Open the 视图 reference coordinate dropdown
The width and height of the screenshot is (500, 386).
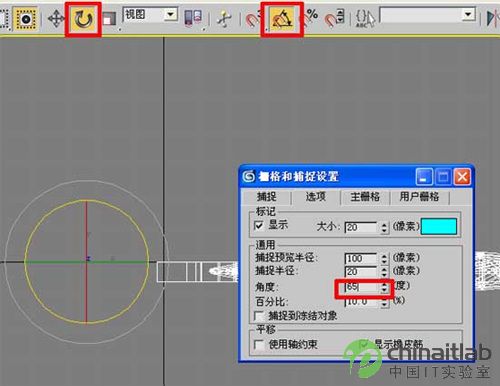(x=150, y=15)
